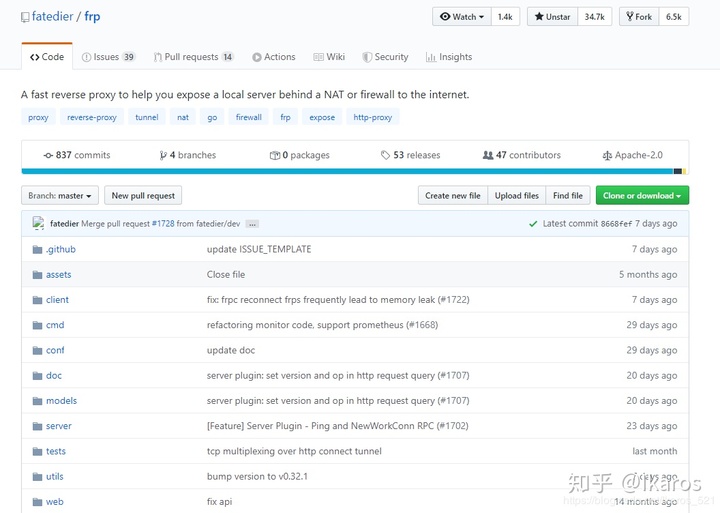Switch to the Security tab
720x513 pixels.
(385, 57)
